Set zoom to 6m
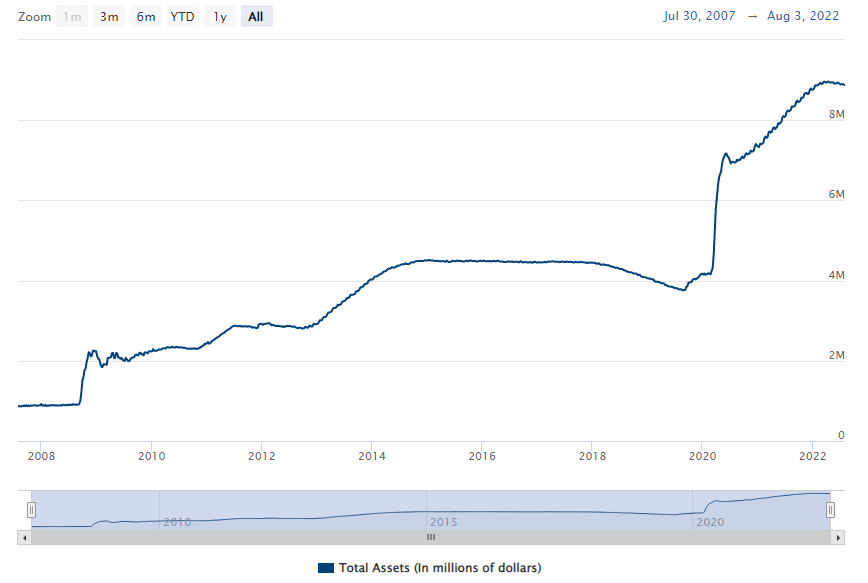The image size is (868, 583). [146, 17]
